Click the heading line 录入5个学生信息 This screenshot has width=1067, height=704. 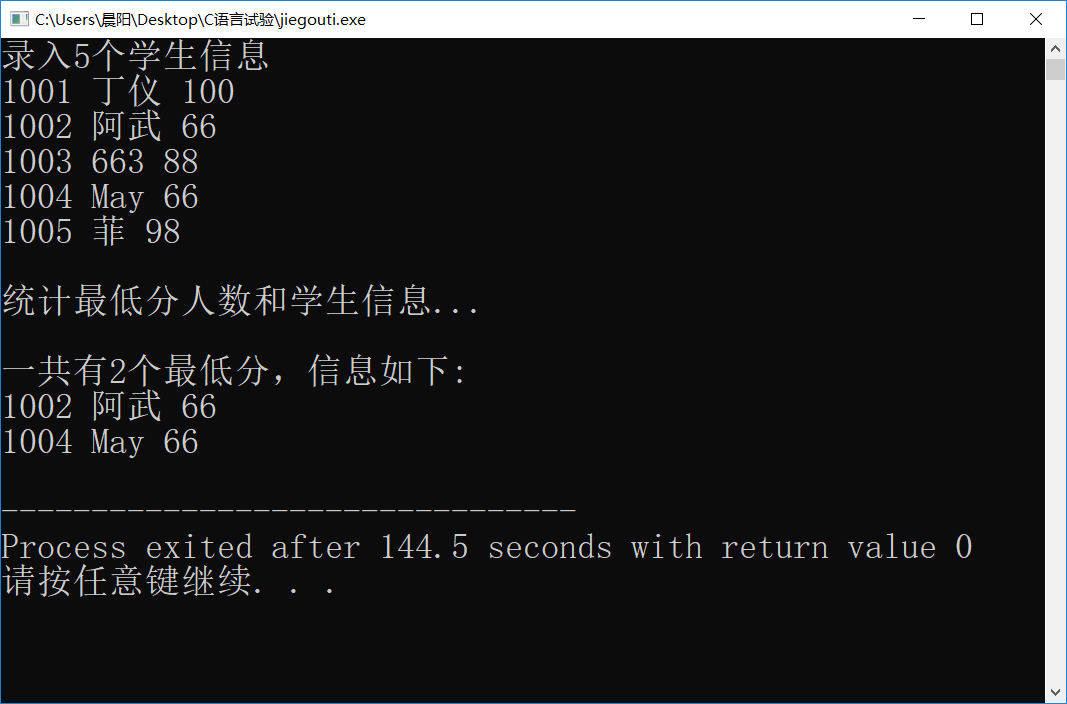point(135,56)
